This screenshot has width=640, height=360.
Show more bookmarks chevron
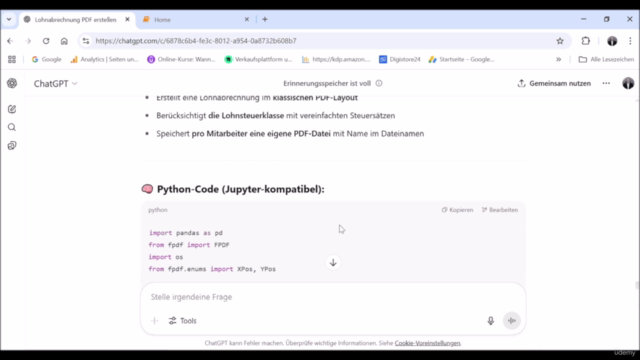click(x=558, y=59)
